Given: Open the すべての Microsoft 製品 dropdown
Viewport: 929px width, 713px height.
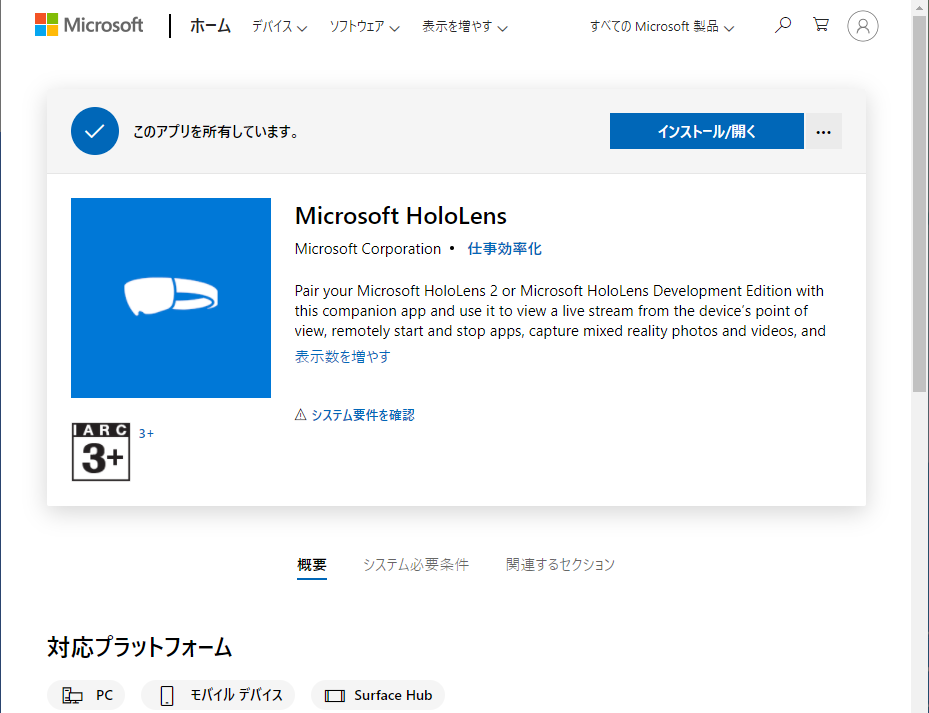Looking at the screenshot, I should coord(661,27).
